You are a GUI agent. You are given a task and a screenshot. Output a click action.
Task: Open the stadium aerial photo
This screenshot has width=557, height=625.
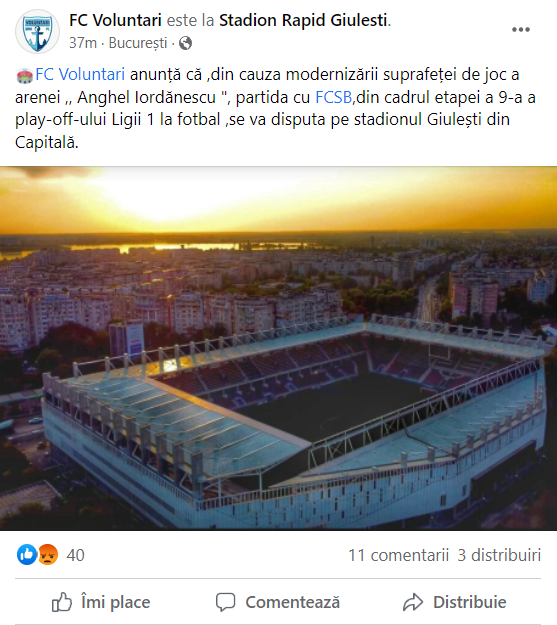(278, 348)
